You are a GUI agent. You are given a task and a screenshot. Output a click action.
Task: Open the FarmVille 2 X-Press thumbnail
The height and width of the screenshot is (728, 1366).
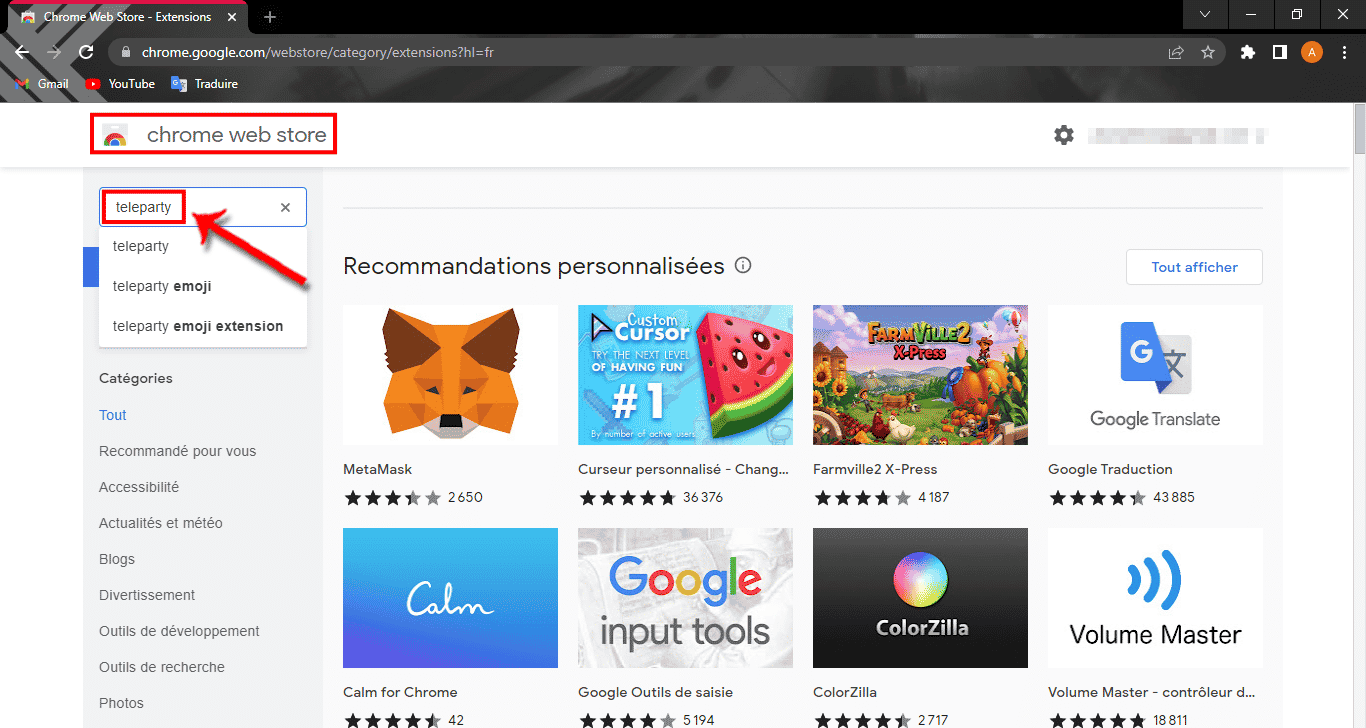920,375
